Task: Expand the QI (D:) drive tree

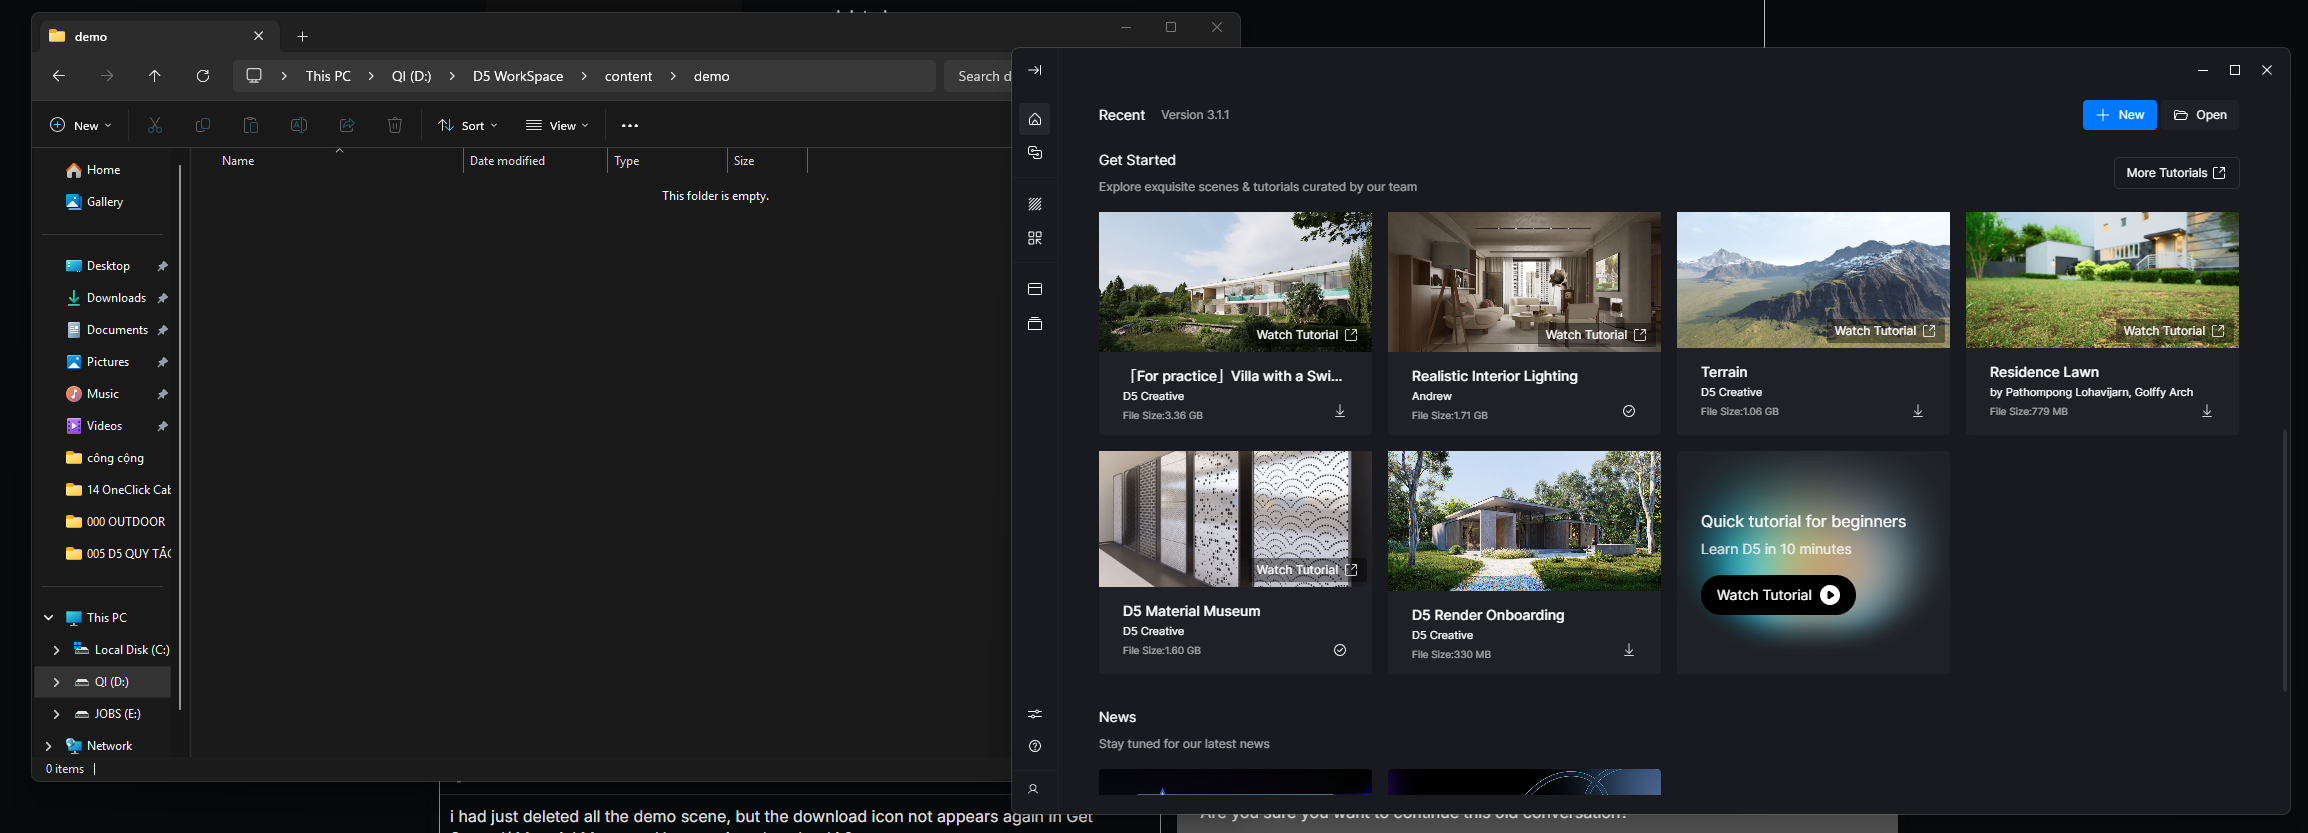Action: (x=56, y=682)
